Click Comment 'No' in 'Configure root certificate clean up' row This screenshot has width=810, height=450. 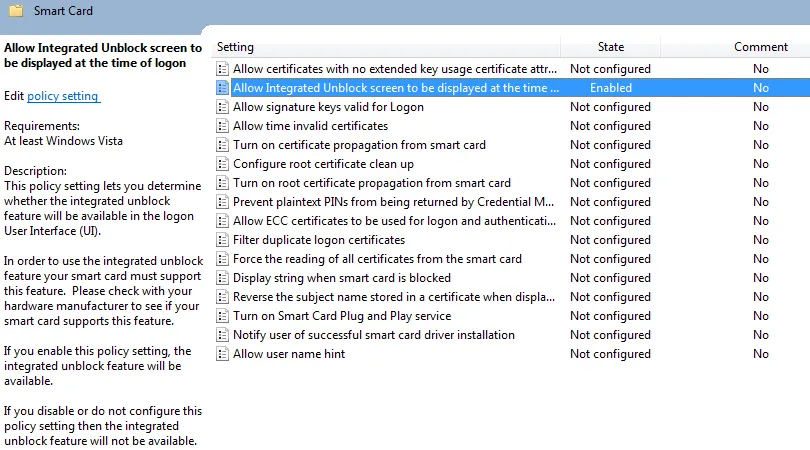(x=760, y=164)
